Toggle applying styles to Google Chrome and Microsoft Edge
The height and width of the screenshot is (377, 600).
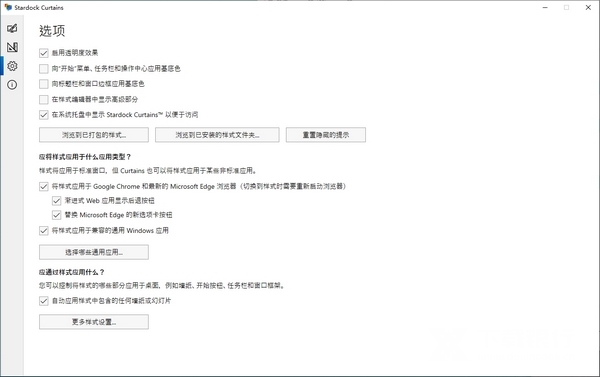pyautogui.click(x=44, y=186)
